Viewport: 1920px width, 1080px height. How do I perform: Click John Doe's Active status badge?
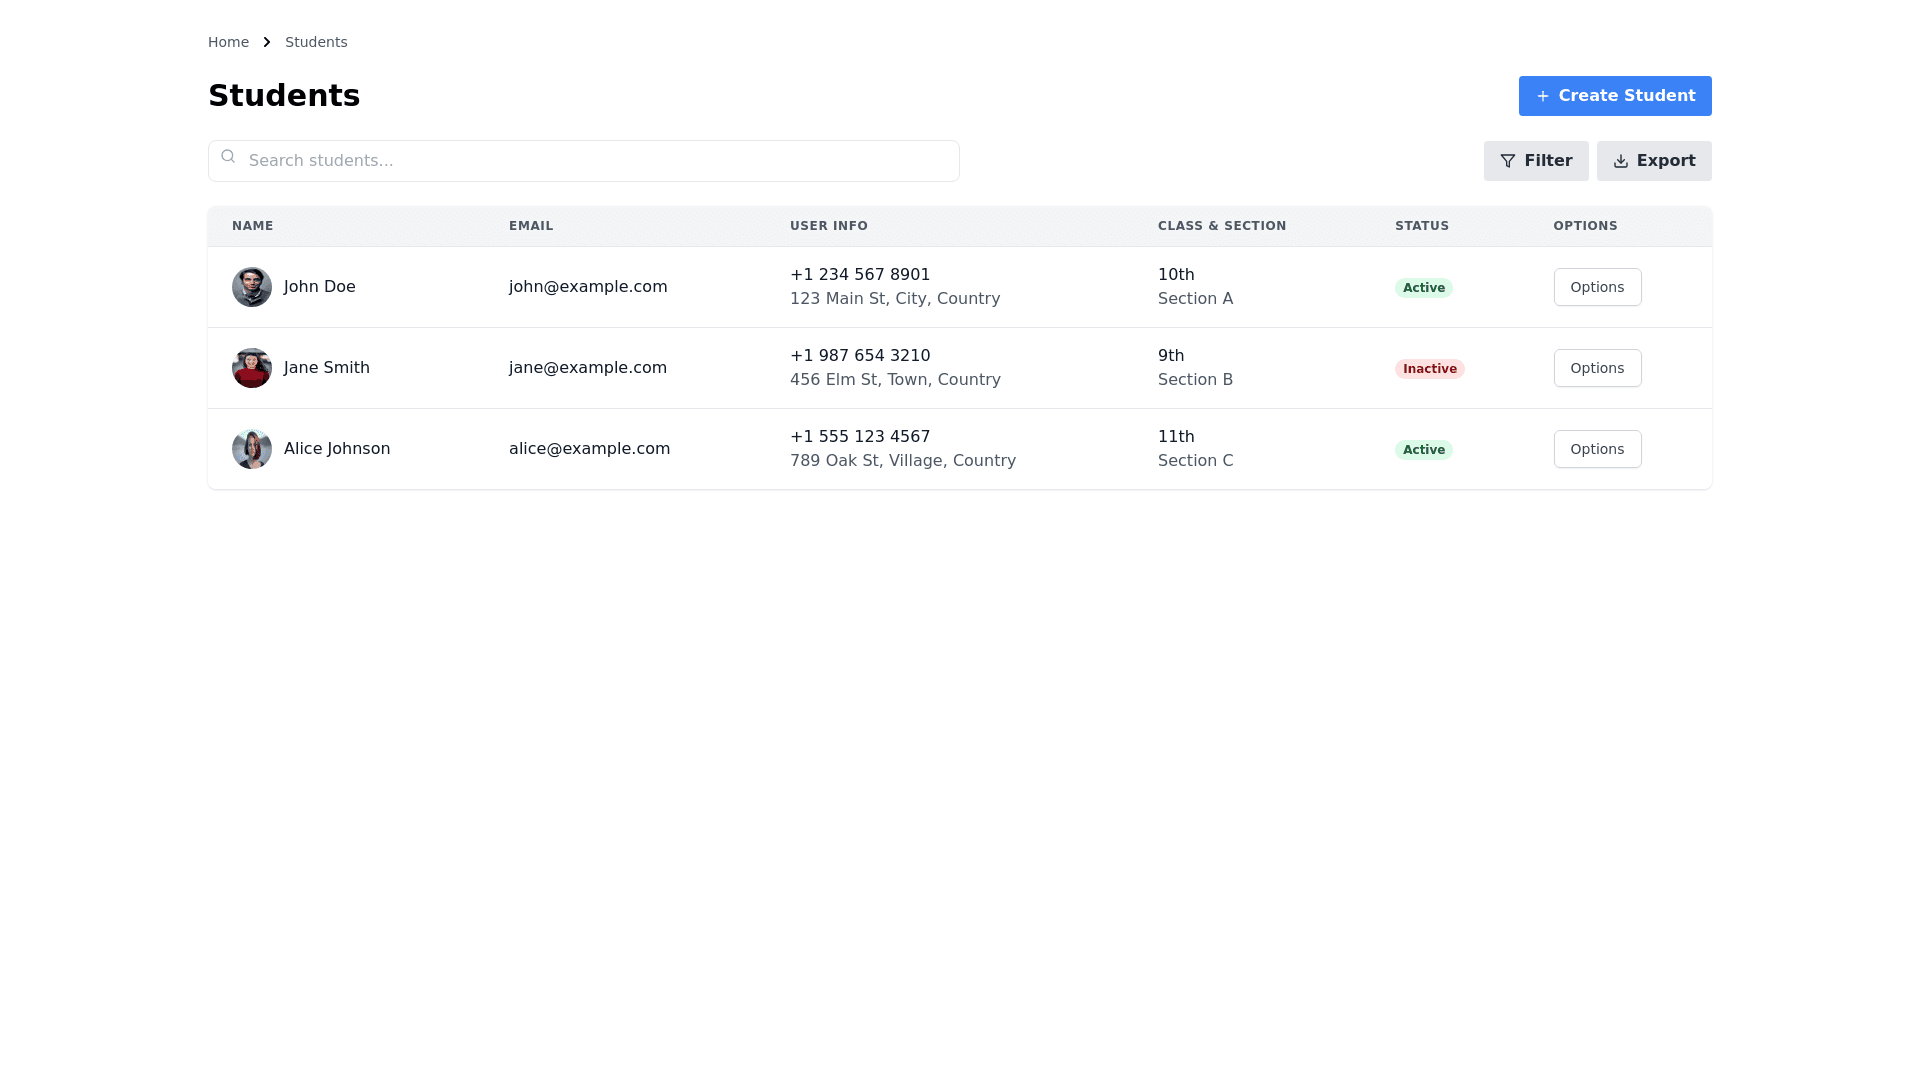[1423, 288]
